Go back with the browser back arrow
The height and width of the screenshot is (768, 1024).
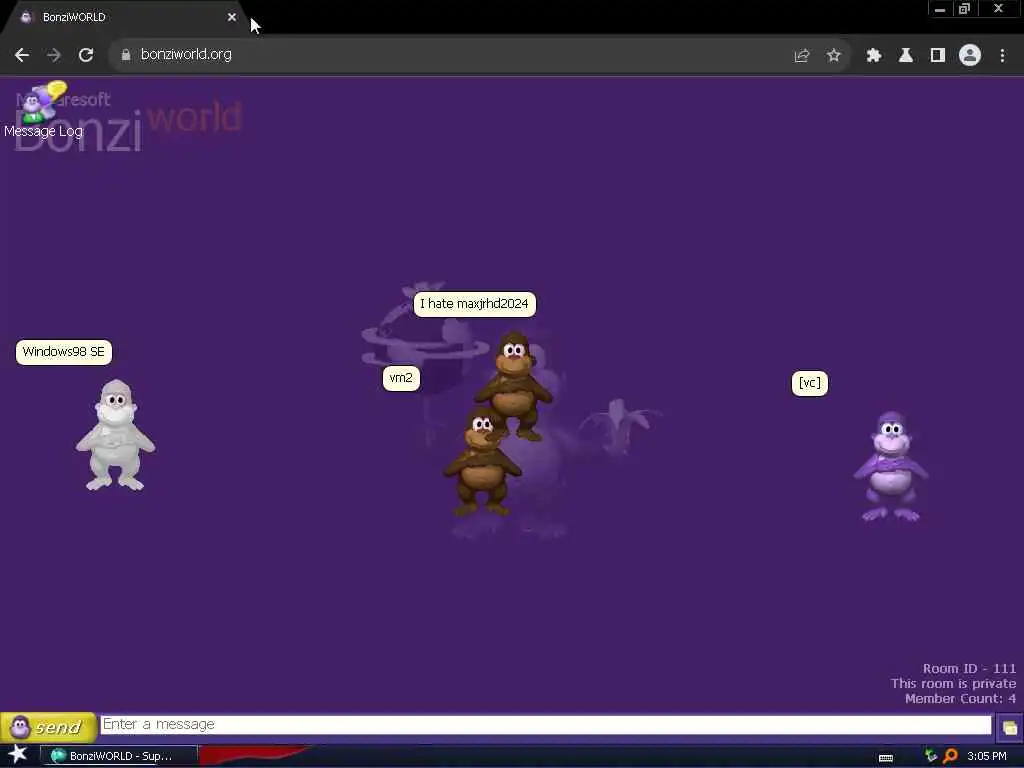click(x=22, y=55)
